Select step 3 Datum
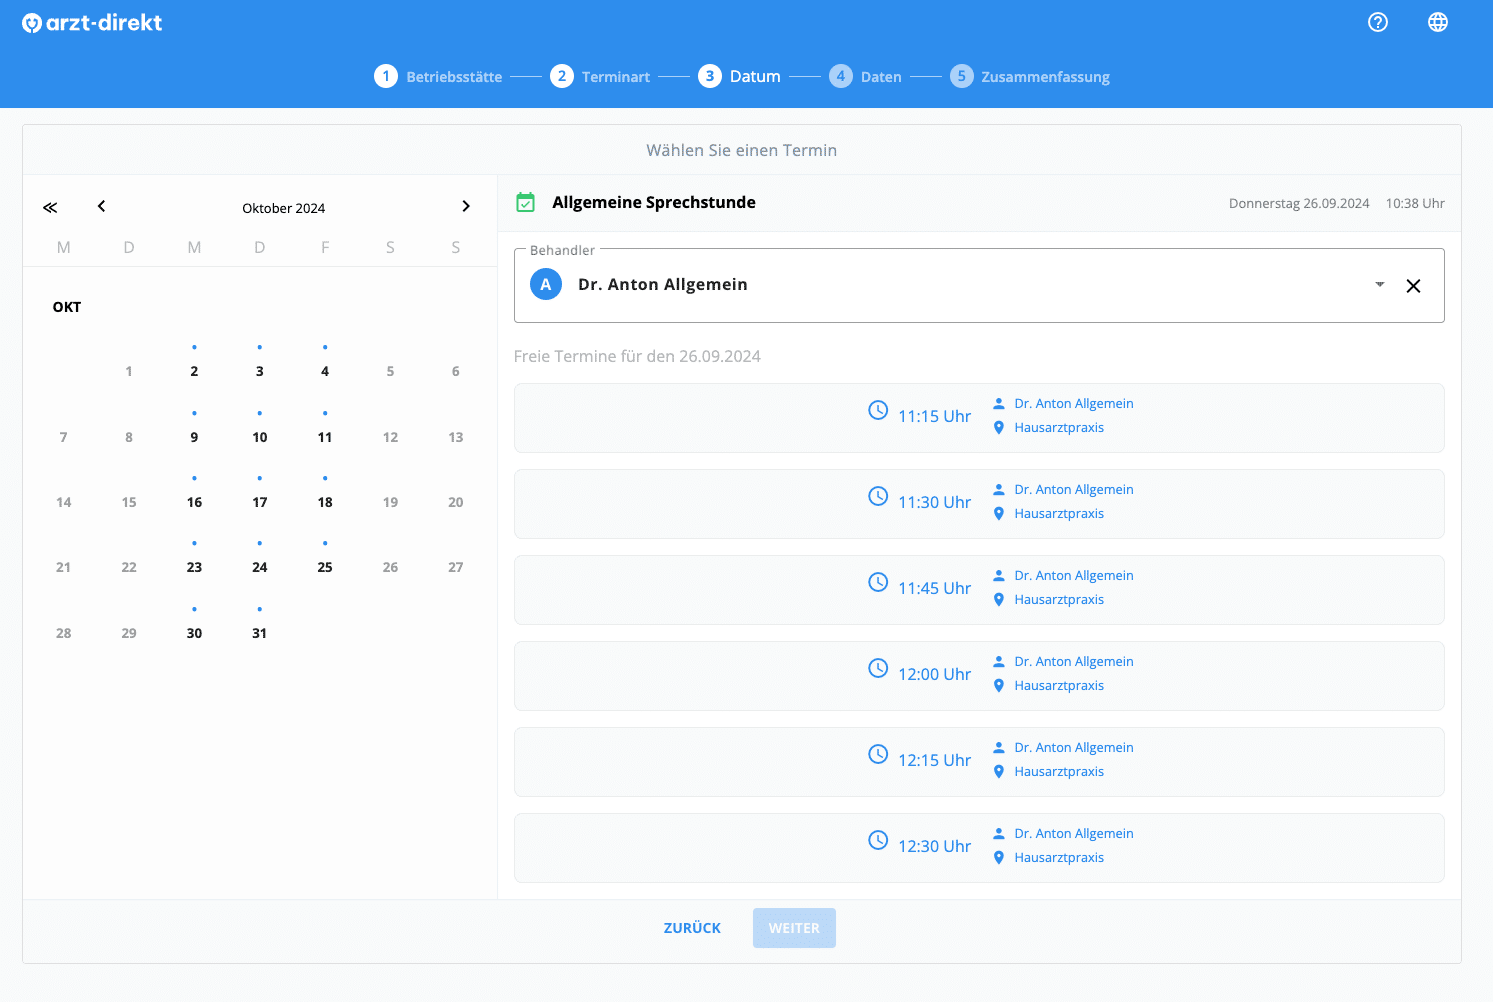 [739, 76]
